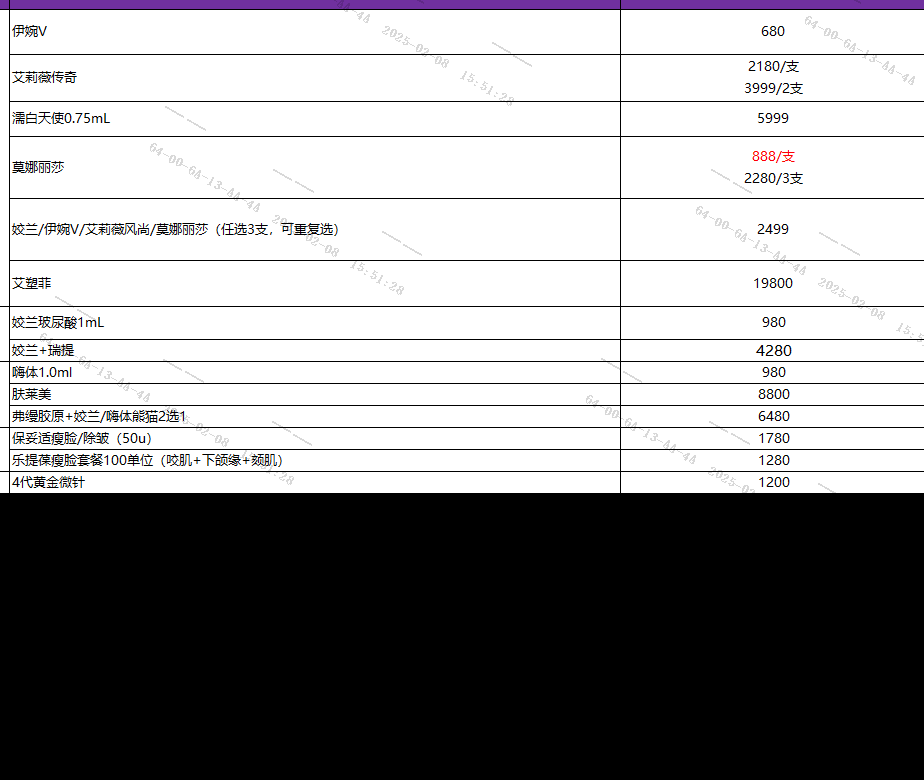Select the 莫娜丽莎 product cell

(x=315, y=168)
